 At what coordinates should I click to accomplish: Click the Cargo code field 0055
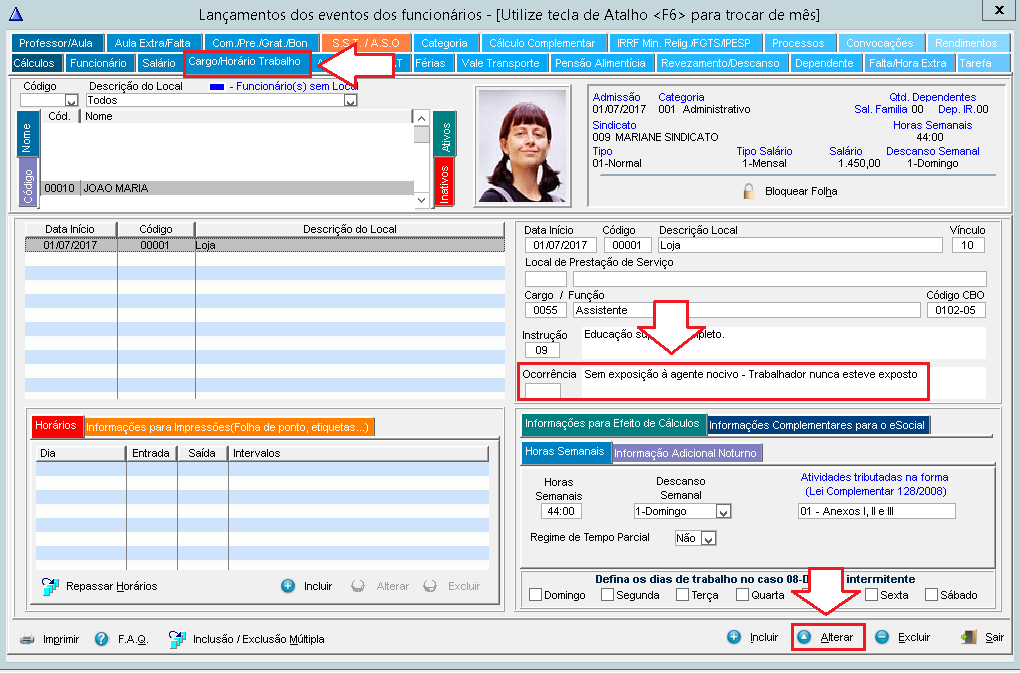[x=545, y=310]
